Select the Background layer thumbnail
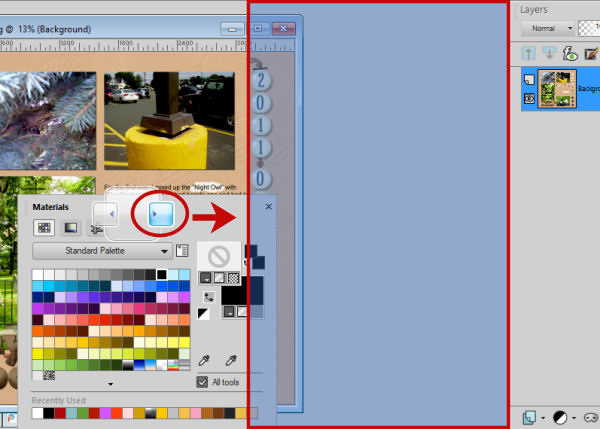Image resolution: width=600 pixels, height=429 pixels. [557, 89]
